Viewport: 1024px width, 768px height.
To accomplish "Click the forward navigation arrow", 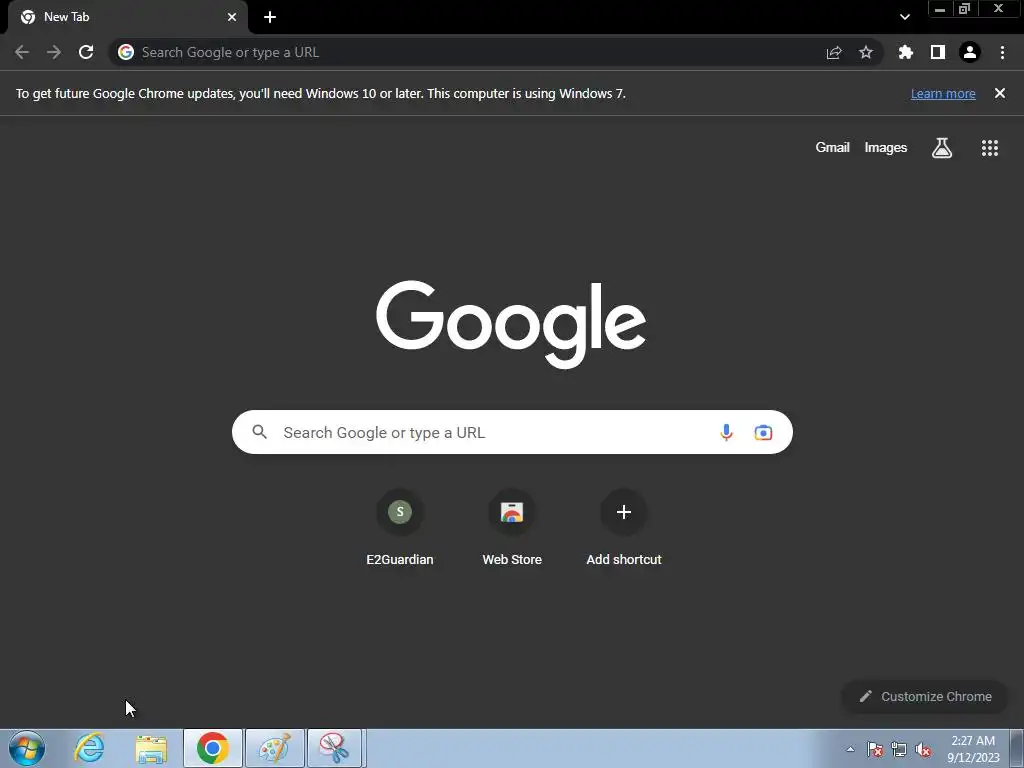I will click(54, 52).
